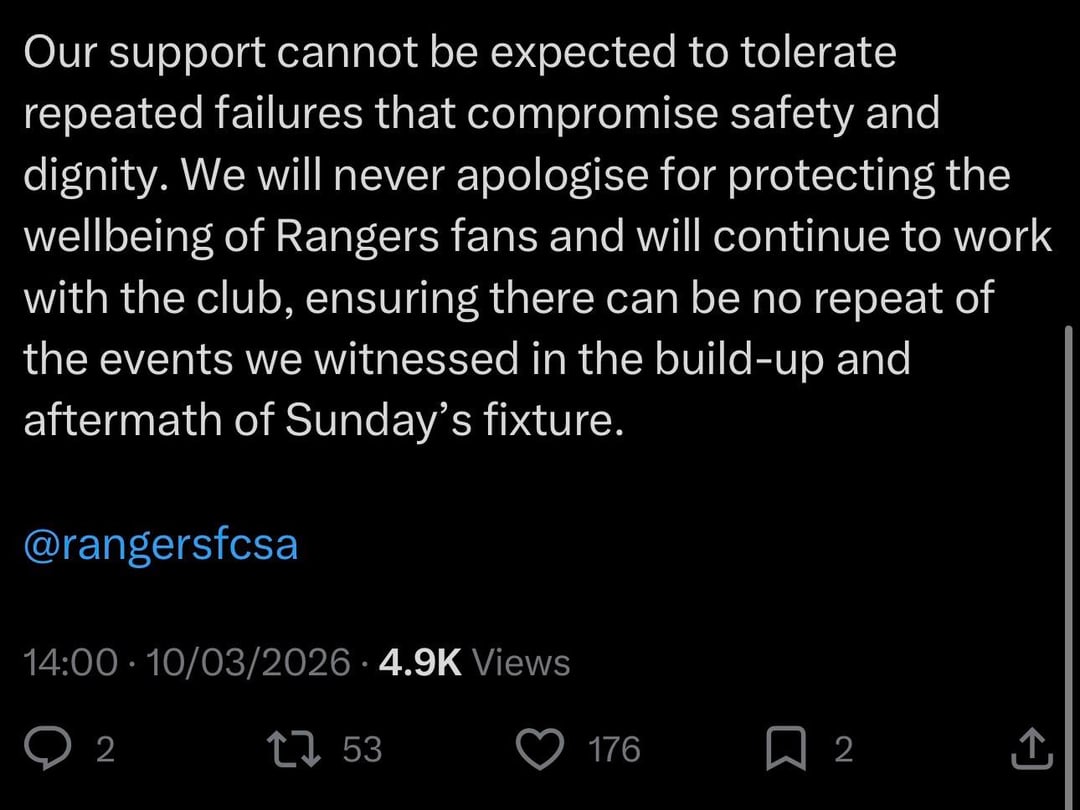
Task: Open the @rangersfcsa mention link
Action: pyautogui.click(x=160, y=546)
